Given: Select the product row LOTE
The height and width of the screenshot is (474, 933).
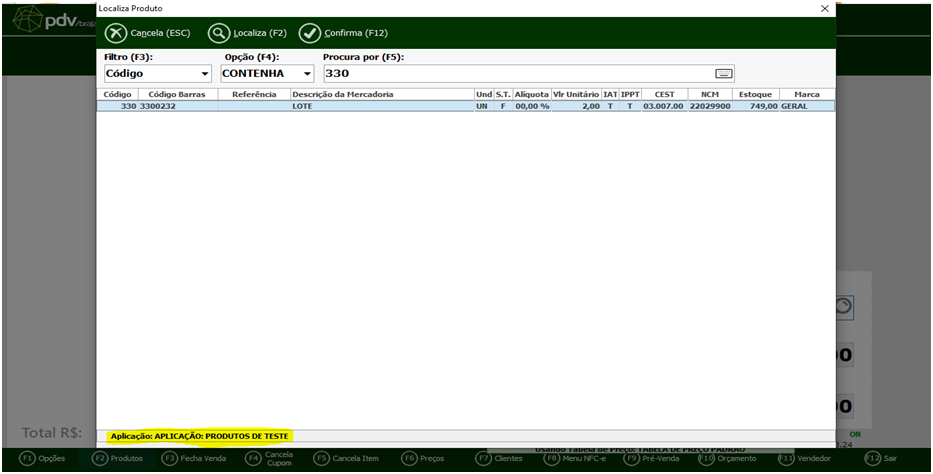Looking at the screenshot, I should point(380,106).
